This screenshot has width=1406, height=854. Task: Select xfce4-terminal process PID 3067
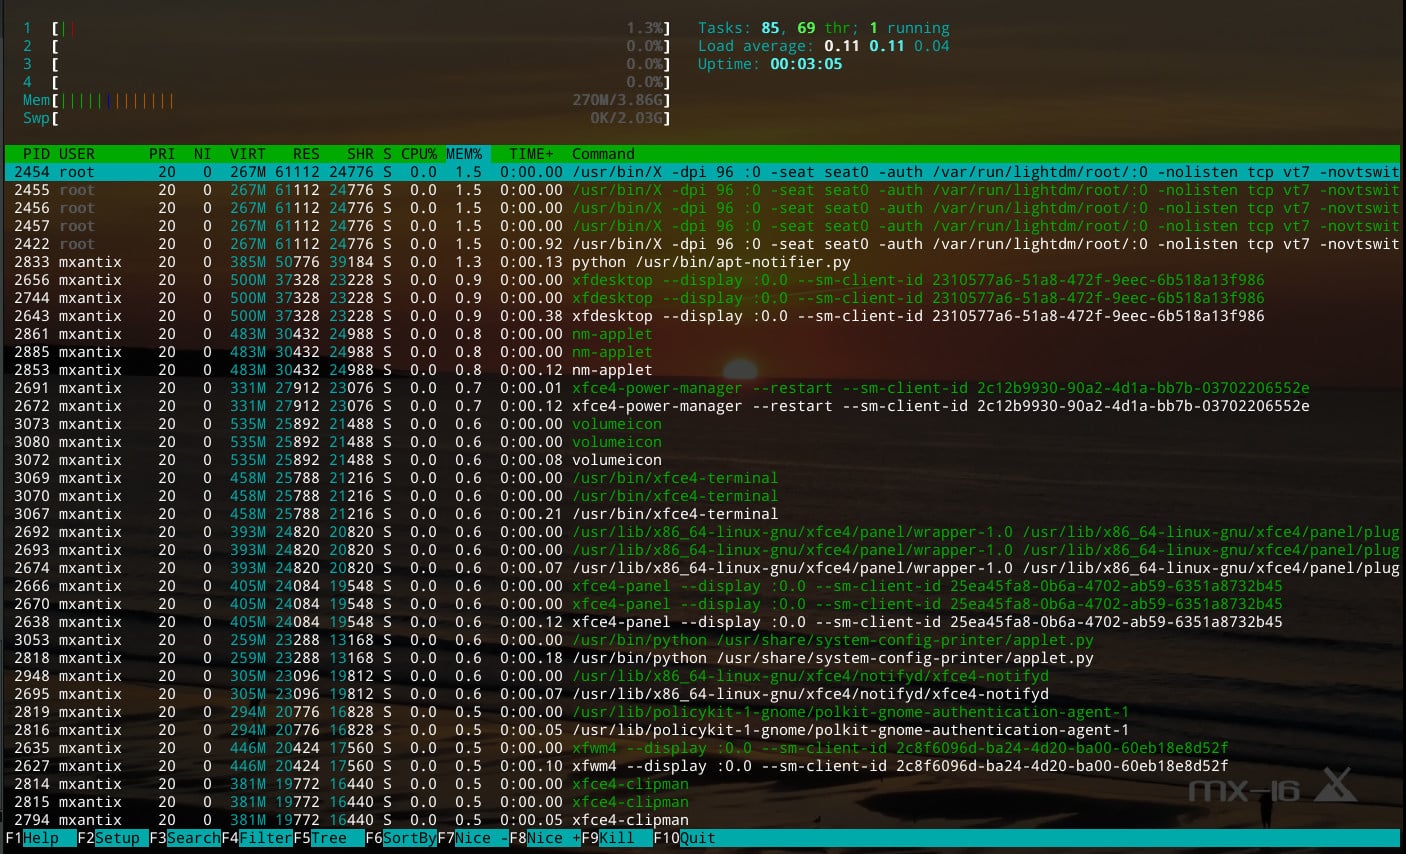pyautogui.click(x=702, y=514)
